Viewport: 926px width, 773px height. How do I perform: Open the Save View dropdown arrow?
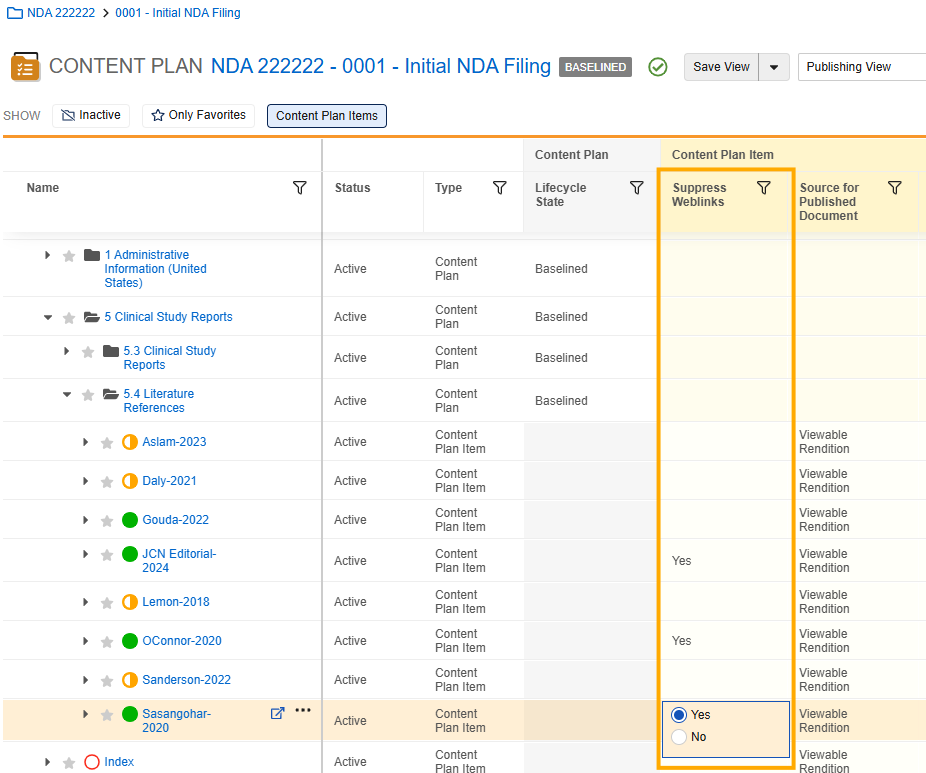(x=774, y=67)
